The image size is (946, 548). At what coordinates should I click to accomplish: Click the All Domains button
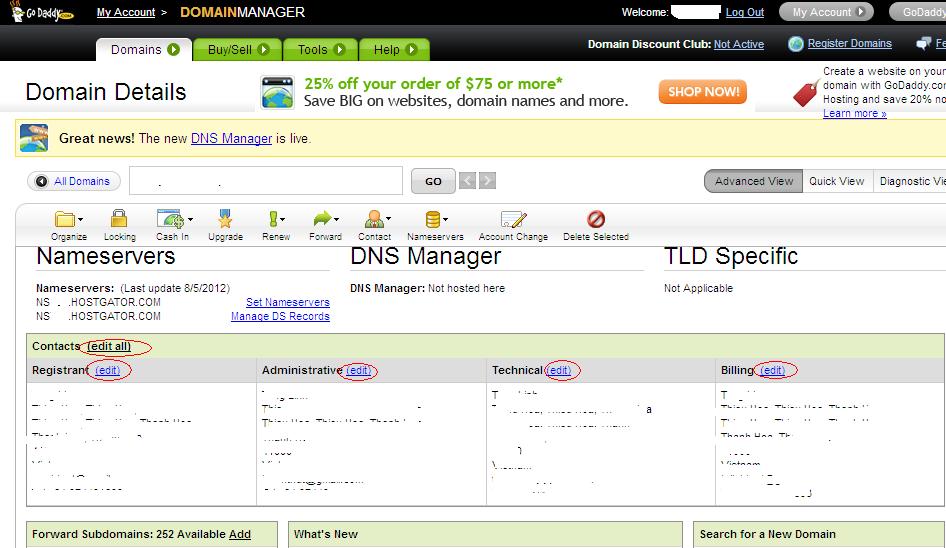pyautogui.click(x=74, y=181)
